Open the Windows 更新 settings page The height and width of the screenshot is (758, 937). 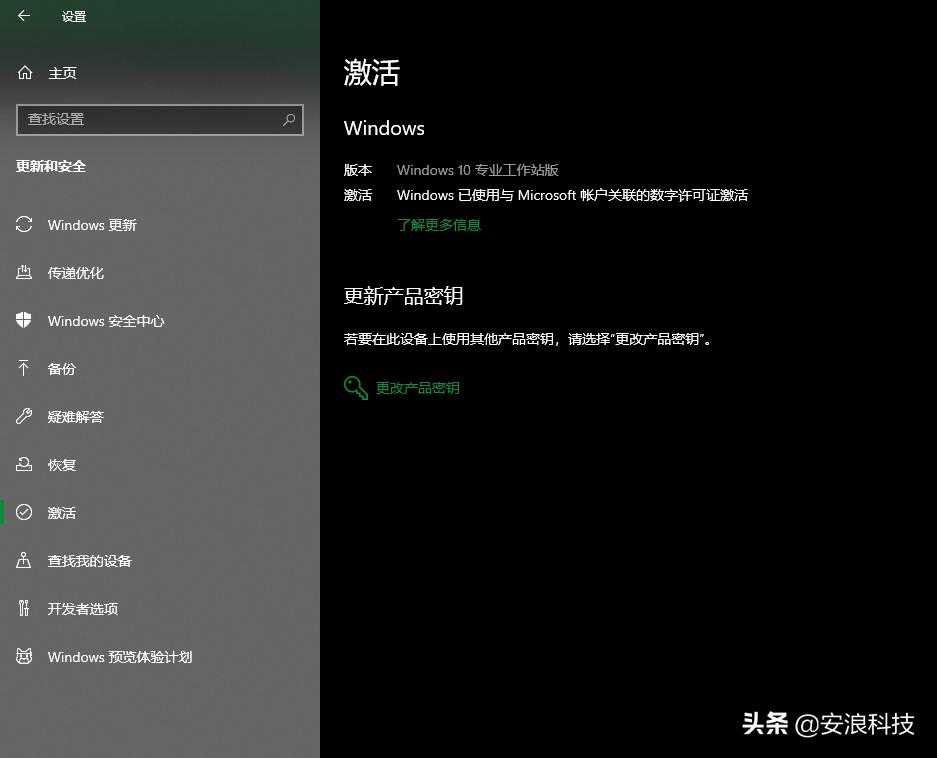91,225
